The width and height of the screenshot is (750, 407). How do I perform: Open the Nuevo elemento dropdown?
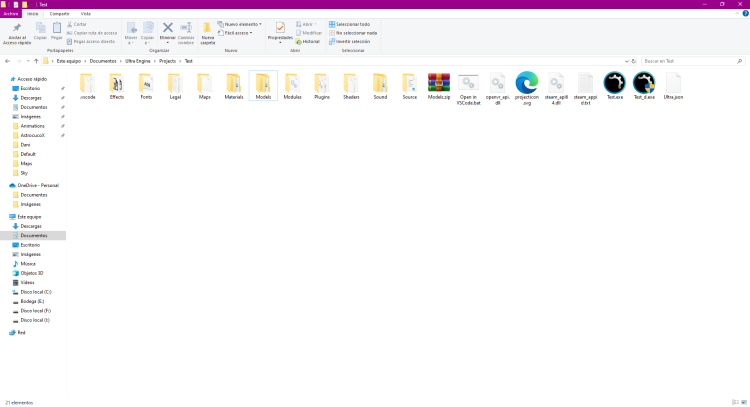point(239,24)
